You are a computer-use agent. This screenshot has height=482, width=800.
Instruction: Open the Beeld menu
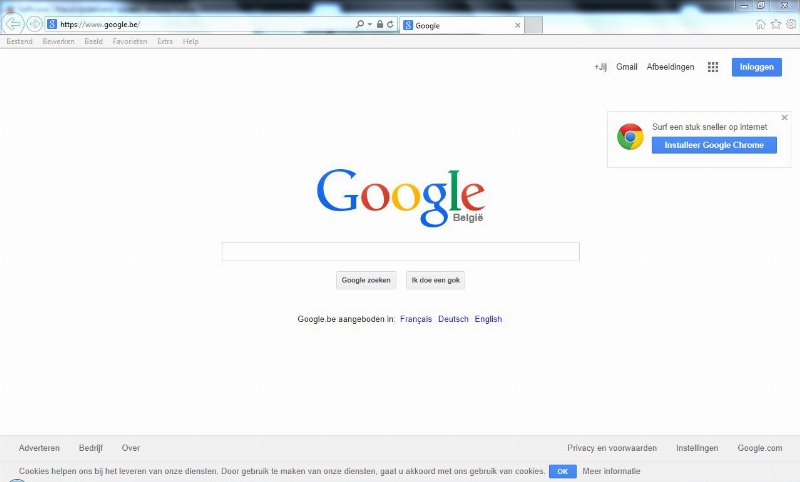point(93,41)
